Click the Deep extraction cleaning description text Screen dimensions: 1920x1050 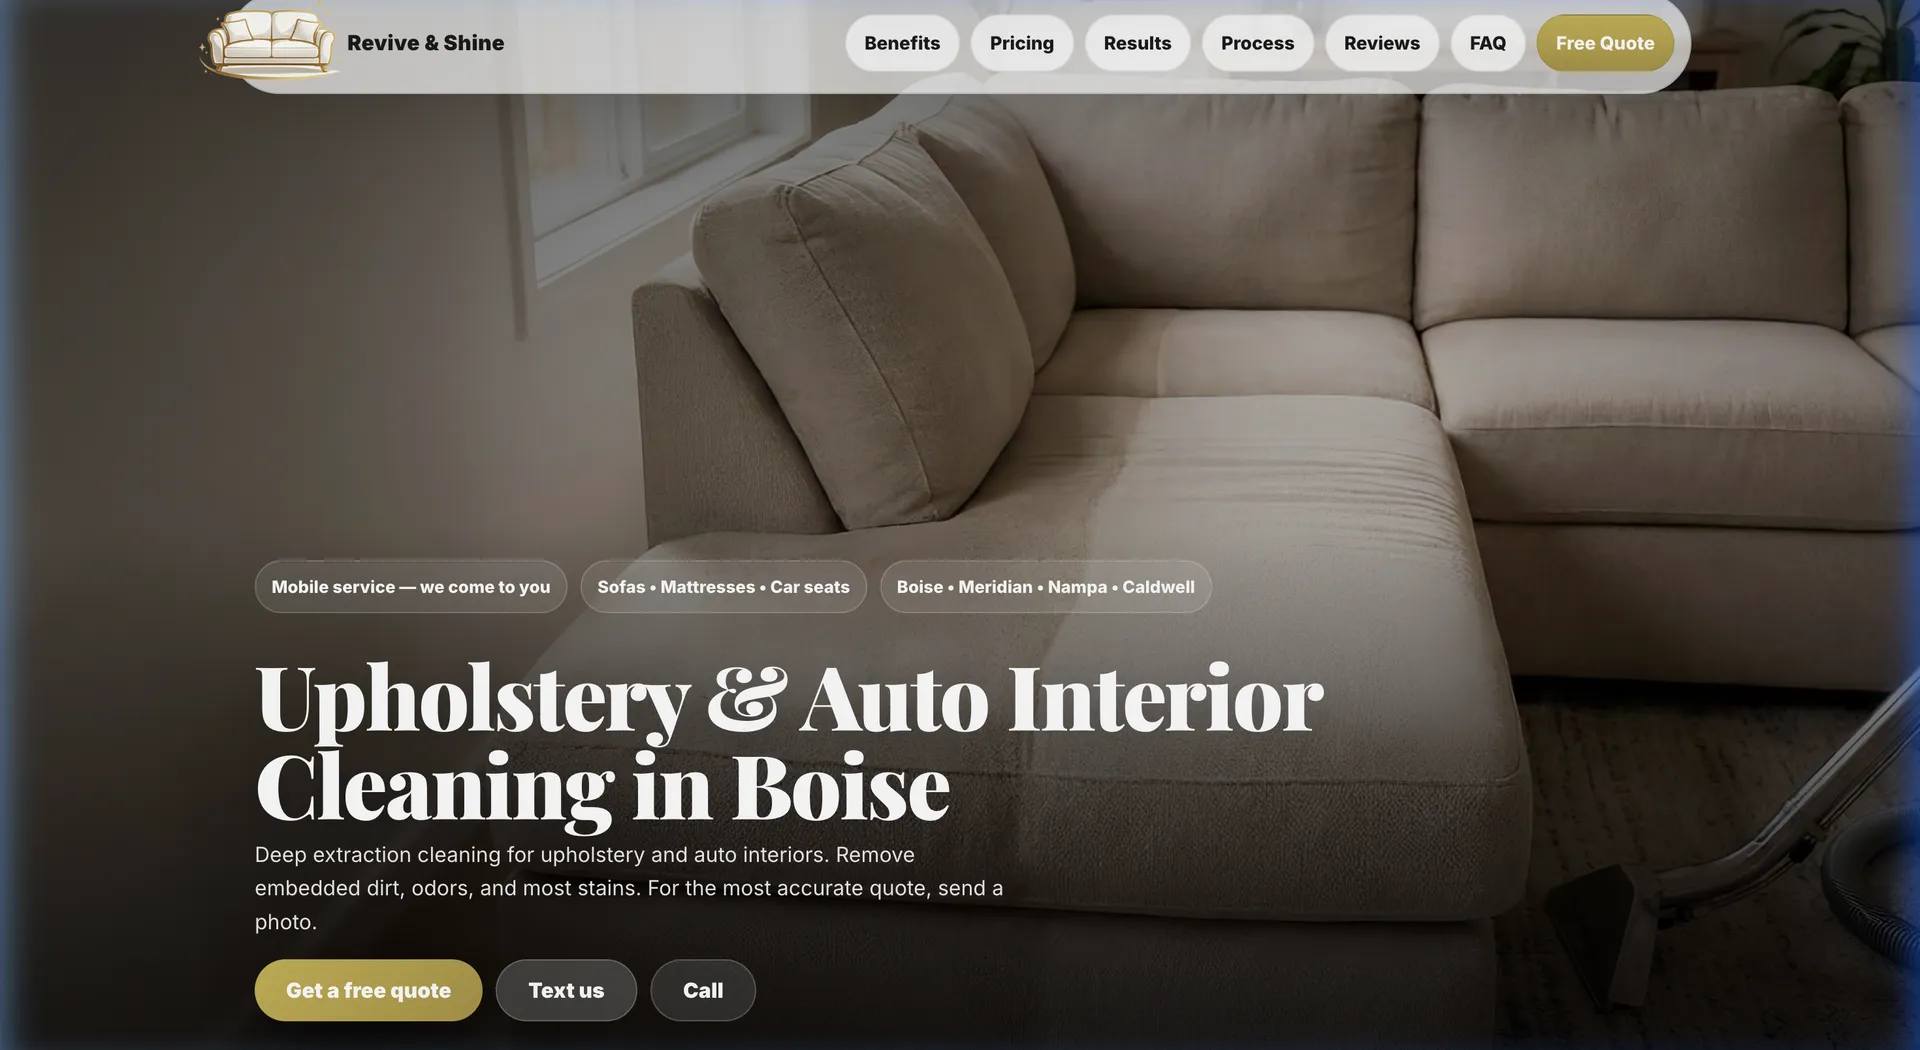629,888
